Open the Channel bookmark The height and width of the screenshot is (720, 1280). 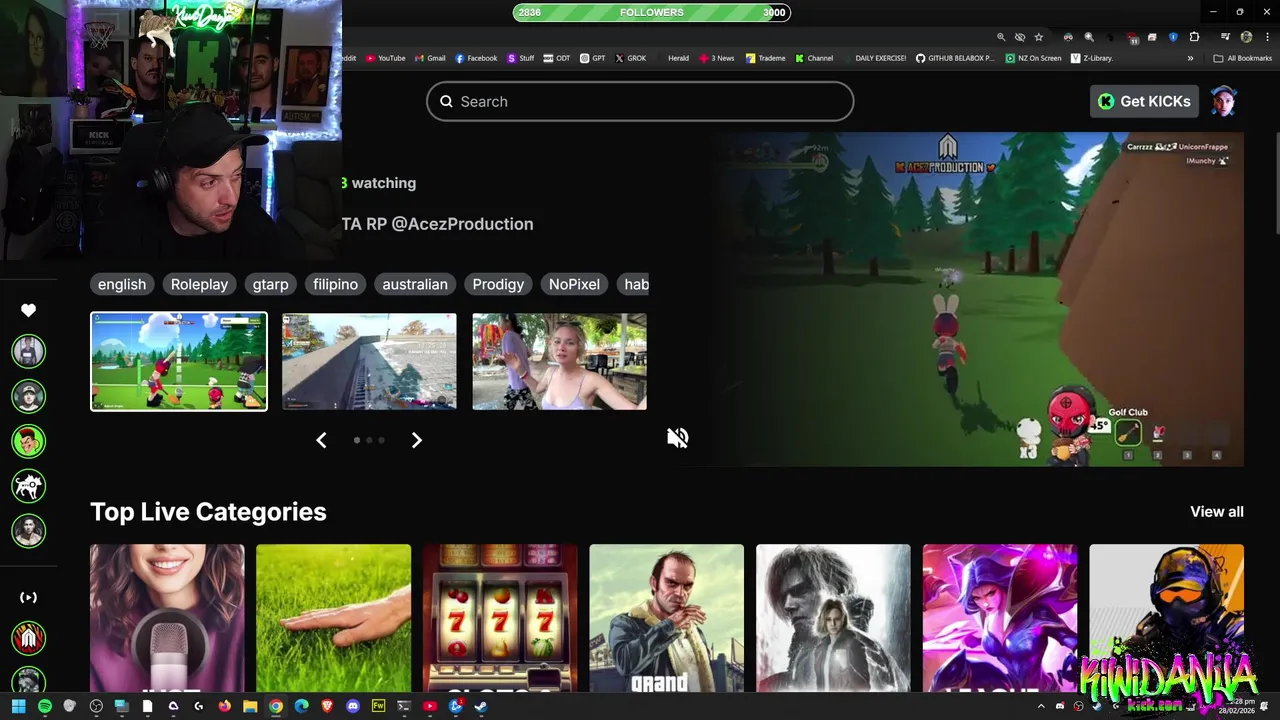[x=814, y=58]
